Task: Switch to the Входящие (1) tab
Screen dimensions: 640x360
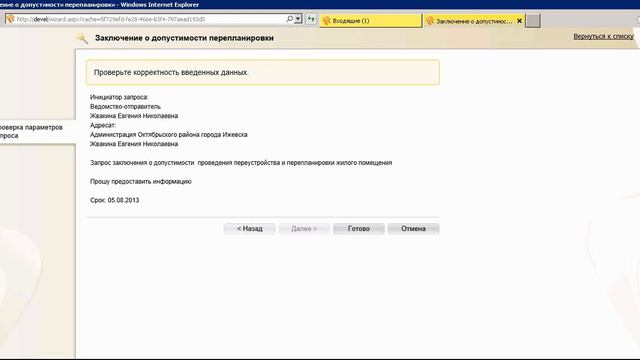Action: [371, 20]
